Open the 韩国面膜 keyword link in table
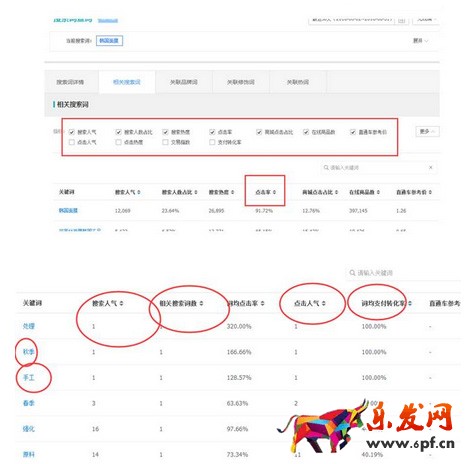 pyautogui.click(x=68, y=210)
